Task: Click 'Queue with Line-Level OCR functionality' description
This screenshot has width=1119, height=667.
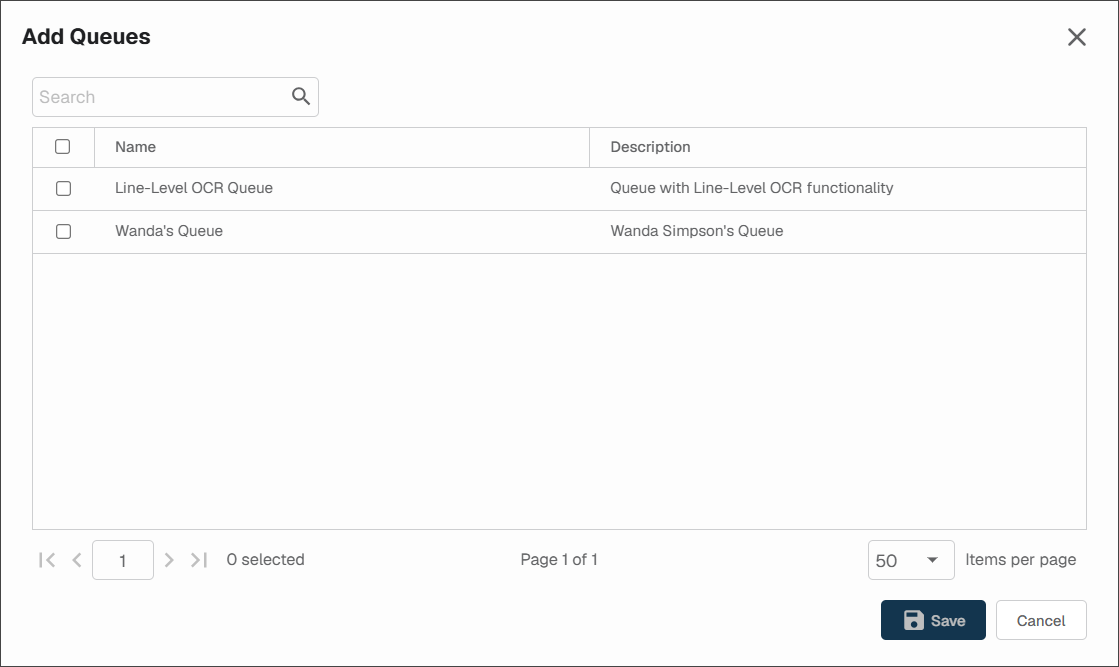Action: [x=751, y=188]
